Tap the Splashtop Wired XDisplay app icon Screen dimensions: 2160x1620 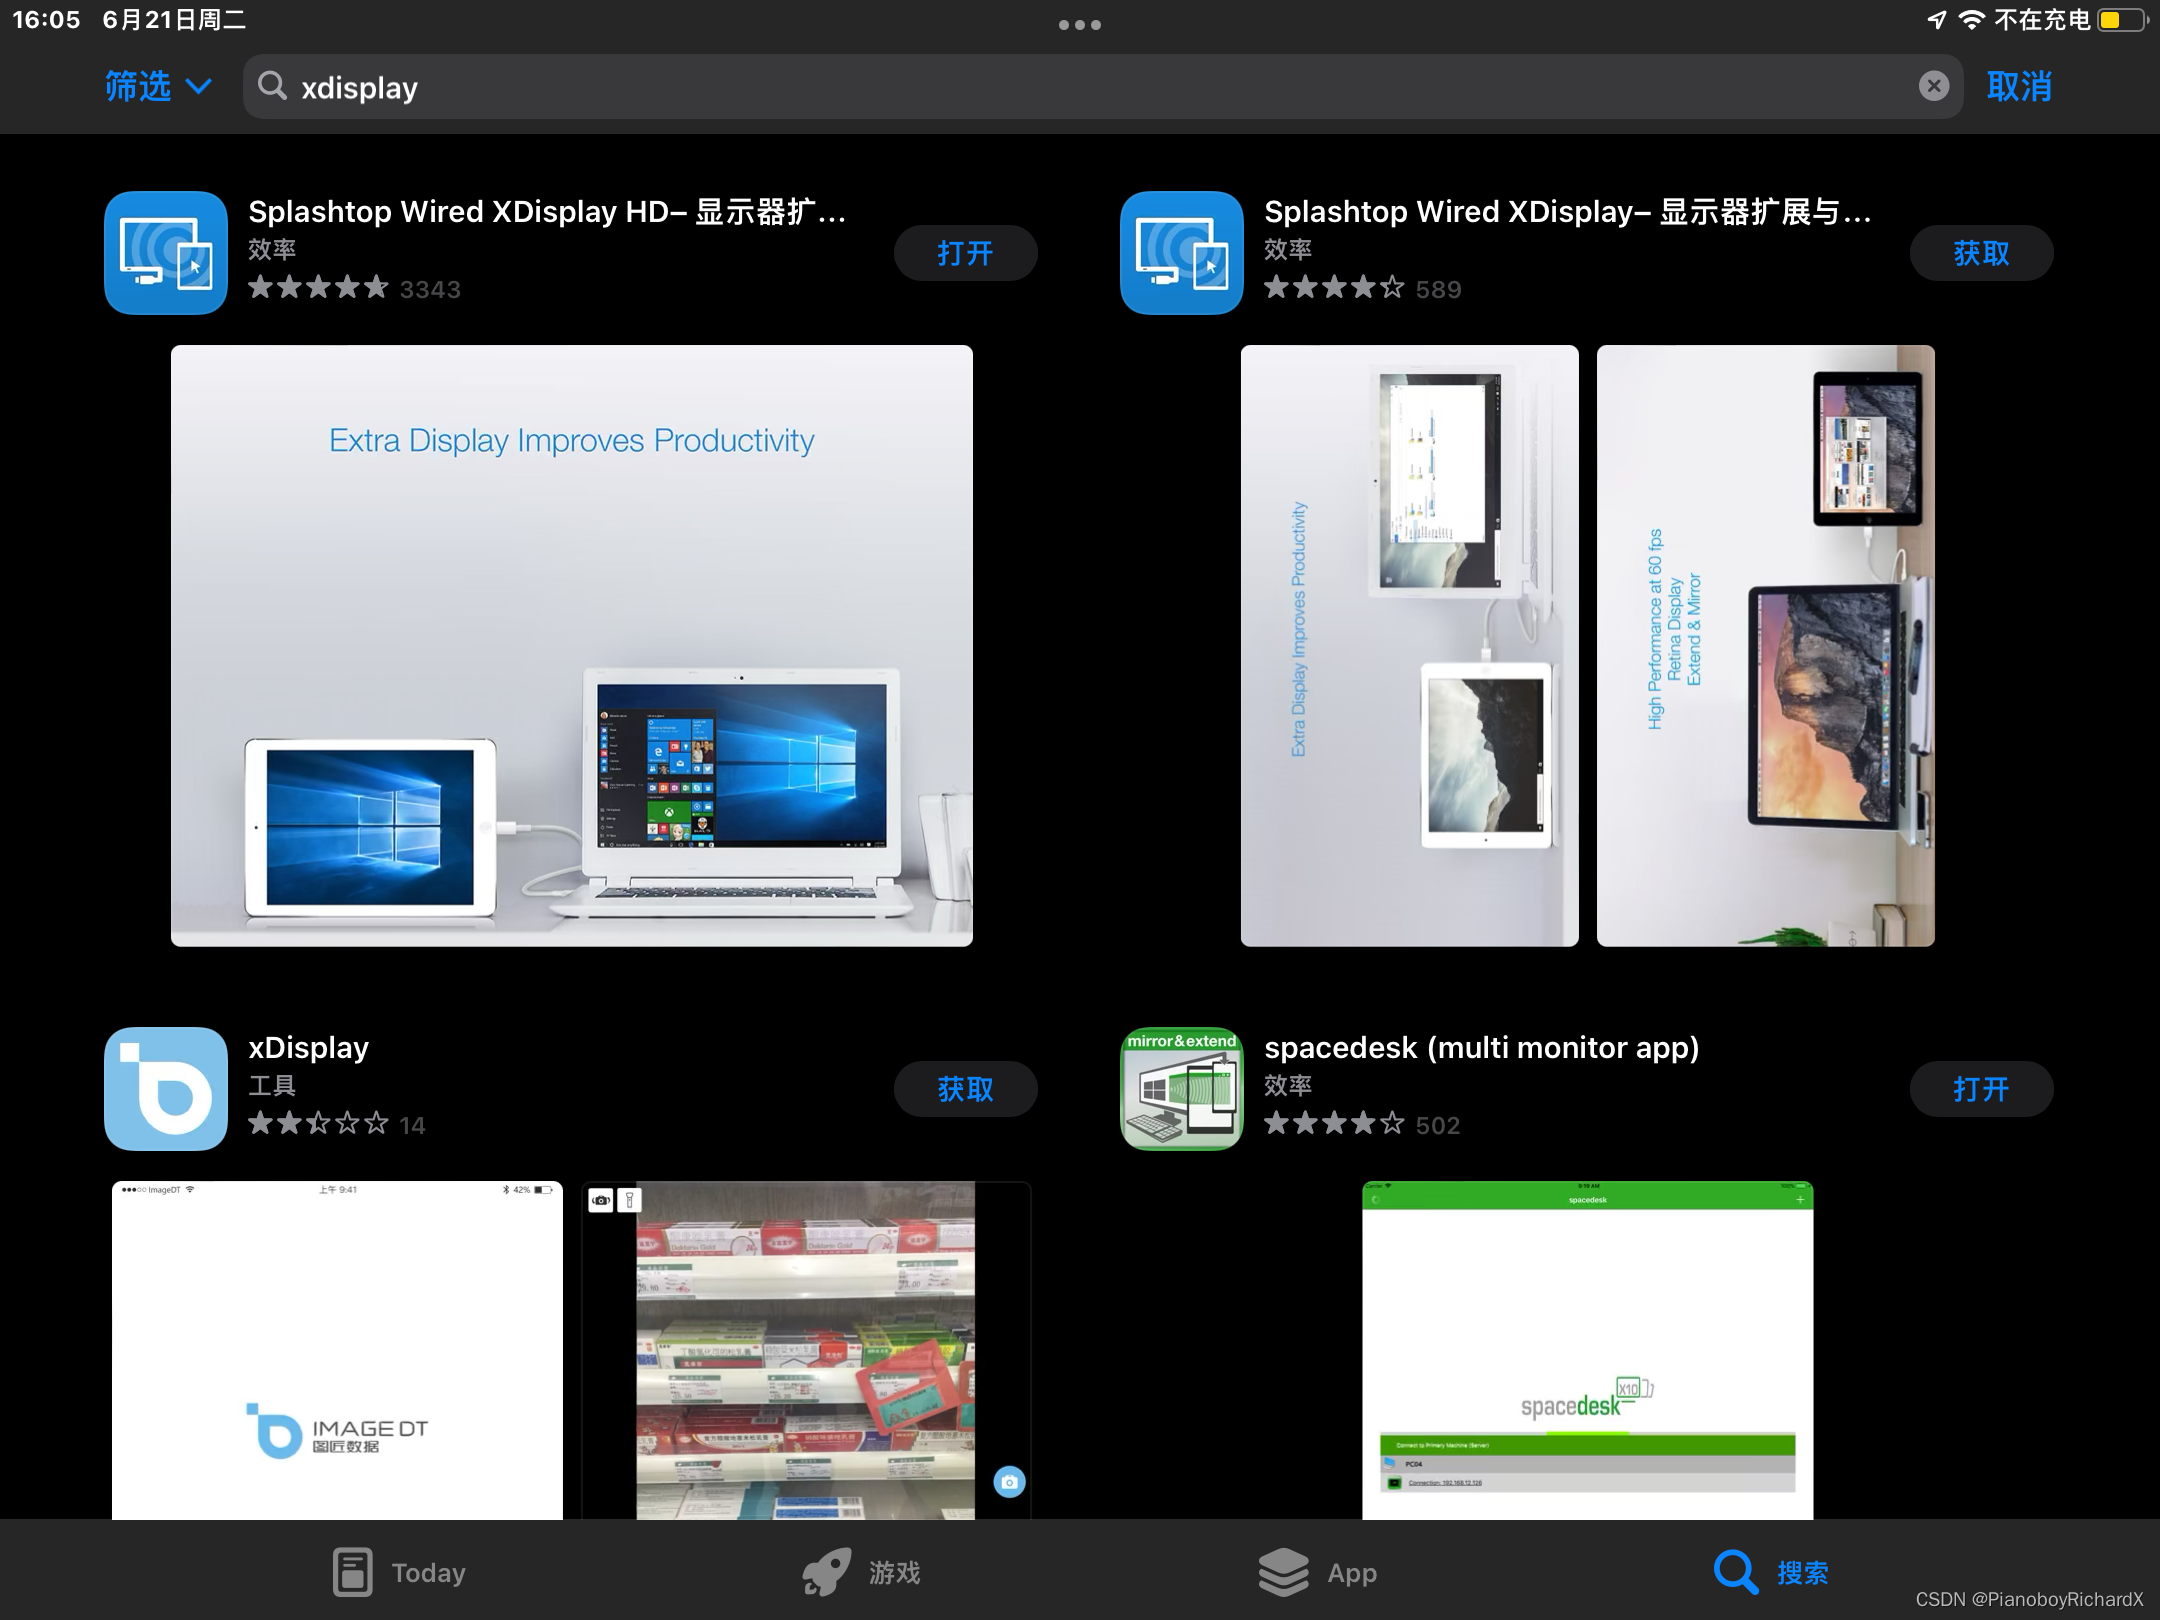(x=1181, y=252)
